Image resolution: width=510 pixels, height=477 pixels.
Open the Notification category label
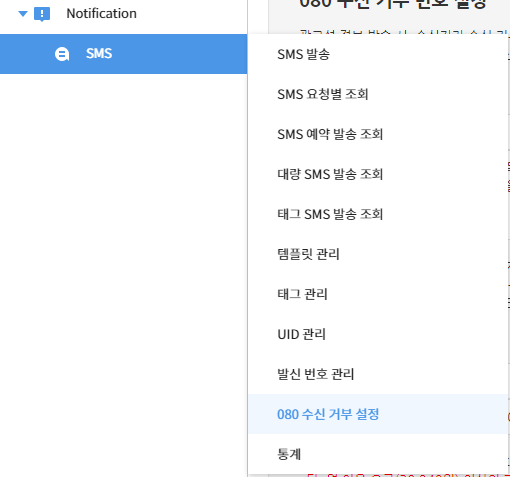click(101, 14)
